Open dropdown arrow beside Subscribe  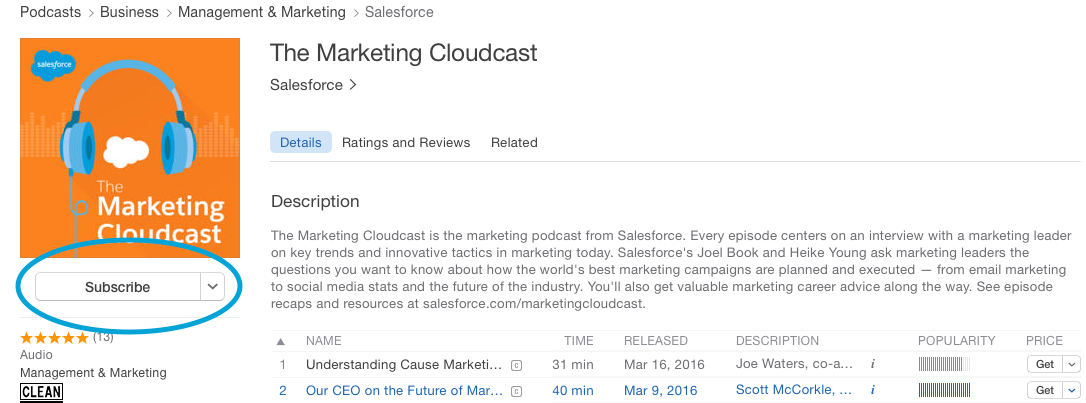(212, 287)
